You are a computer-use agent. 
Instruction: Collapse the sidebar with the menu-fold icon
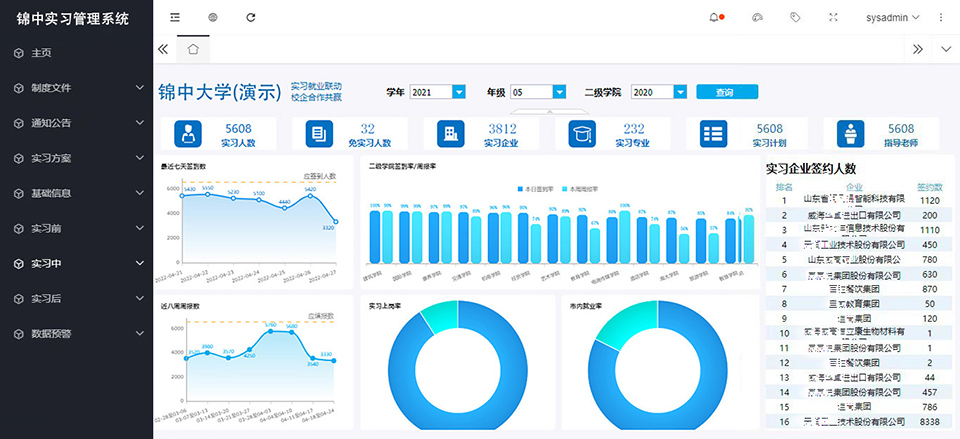tap(175, 17)
